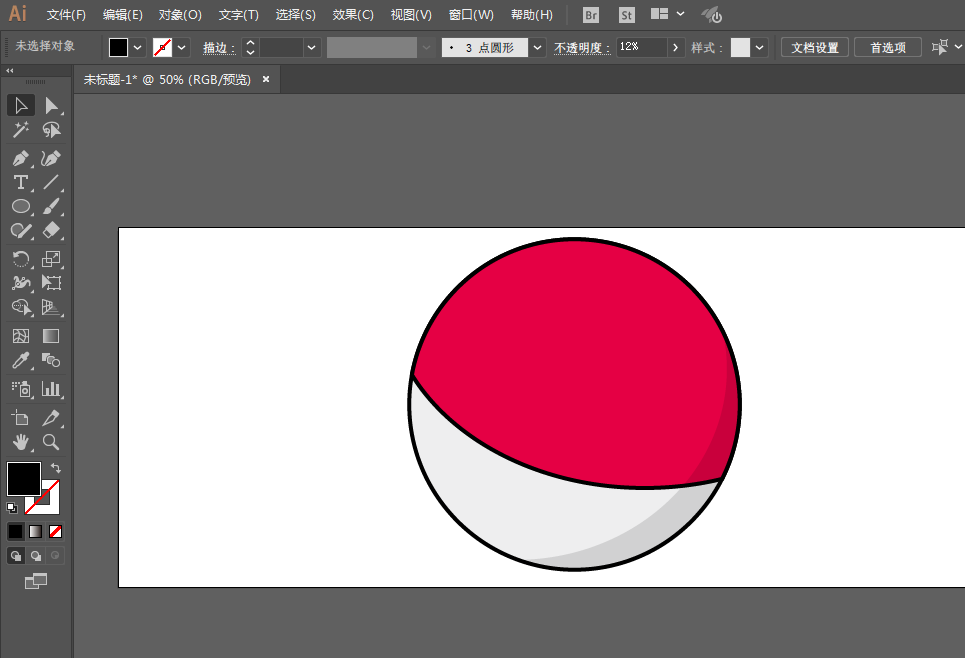Image resolution: width=965 pixels, height=658 pixels.
Task: Open the 对象(O) menu
Action: [180, 15]
